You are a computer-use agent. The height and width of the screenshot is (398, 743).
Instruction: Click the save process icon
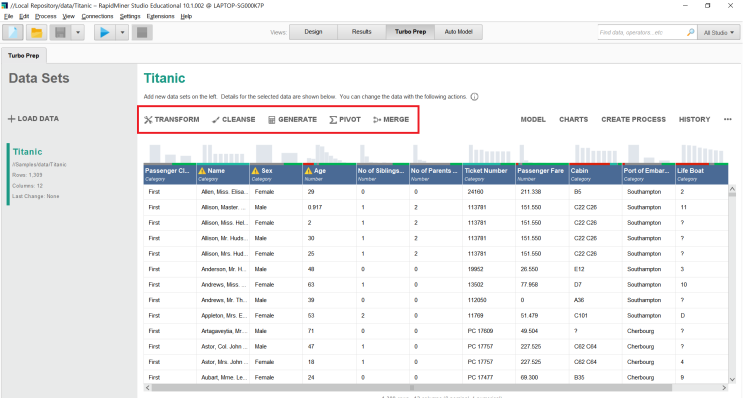coord(60,33)
